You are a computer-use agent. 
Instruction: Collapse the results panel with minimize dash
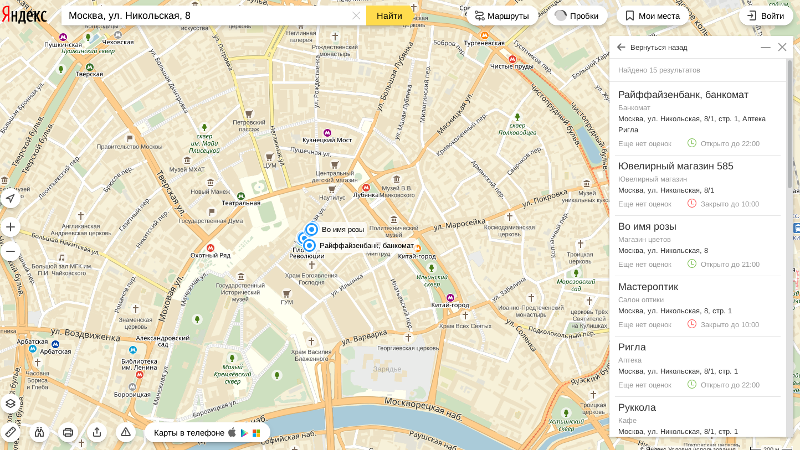point(765,47)
